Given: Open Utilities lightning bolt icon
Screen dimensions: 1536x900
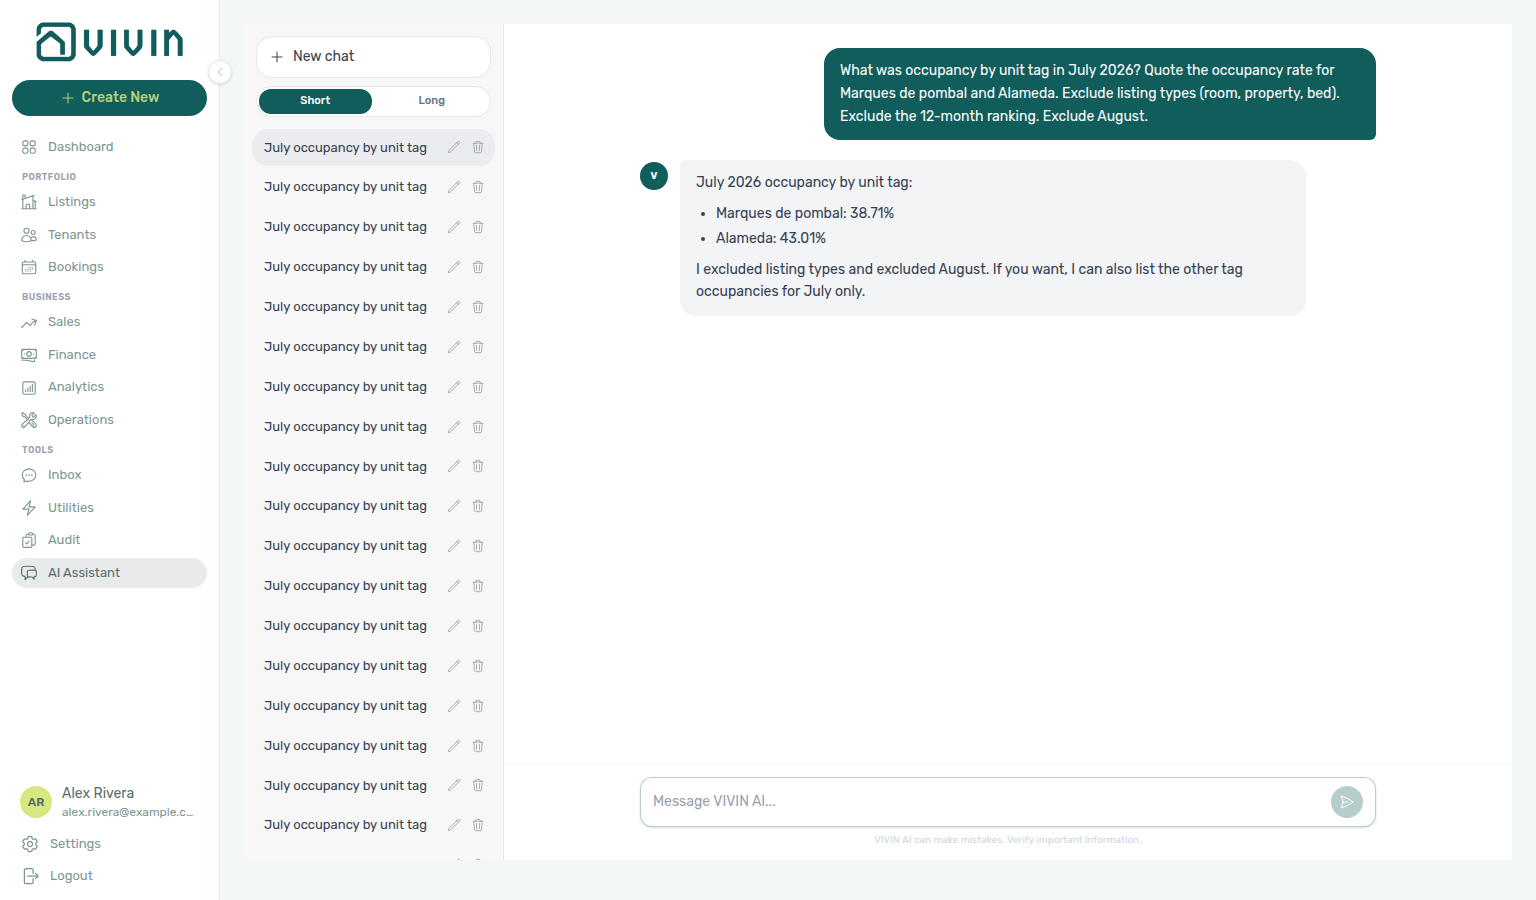Looking at the screenshot, I should pyautogui.click(x=29, y=508).
